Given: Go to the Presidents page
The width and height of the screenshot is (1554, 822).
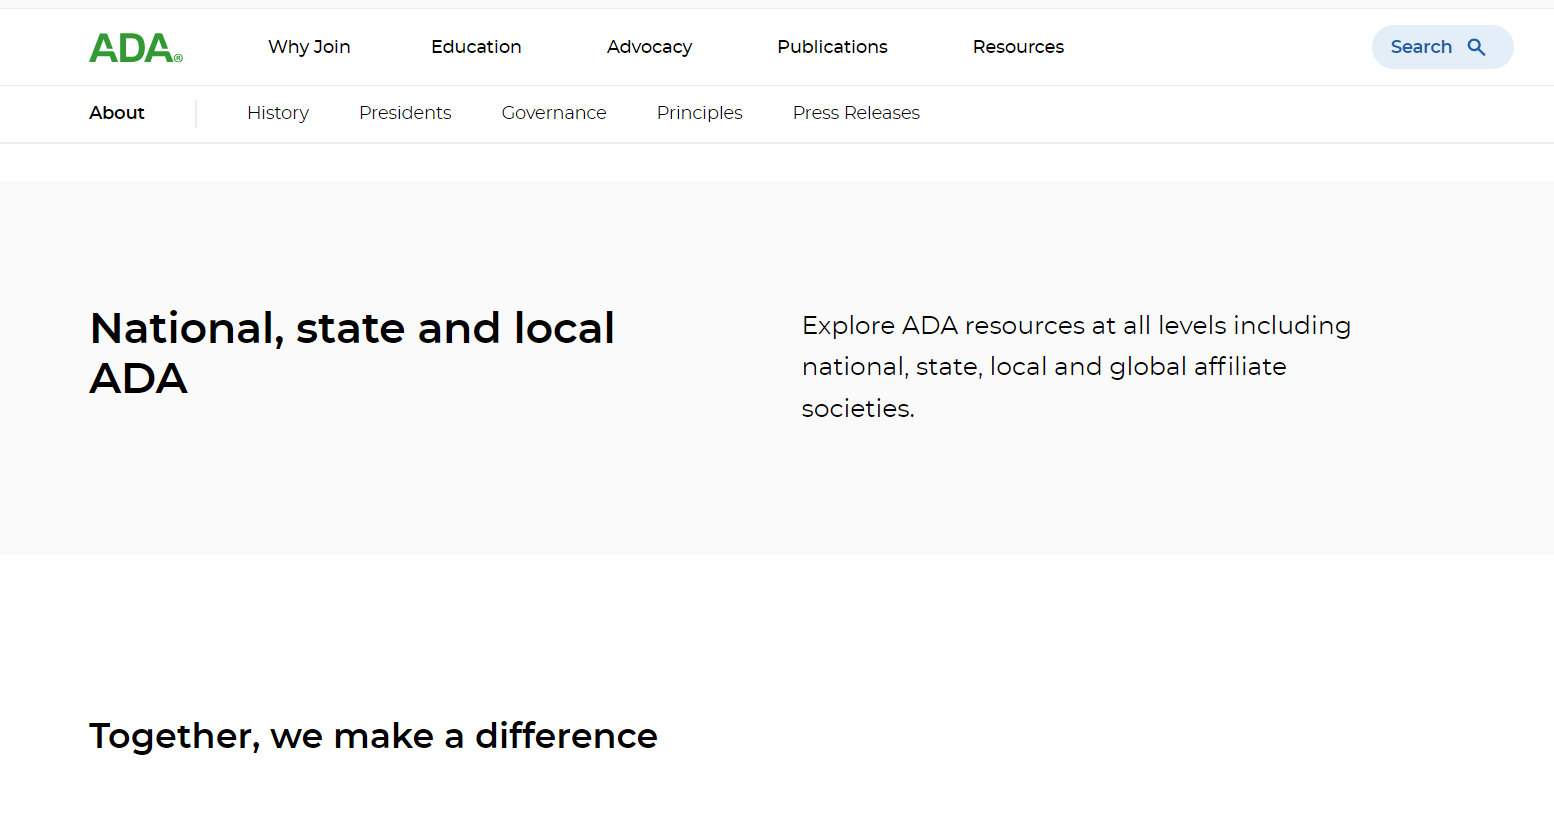Looking at the screenshot, I should tap(405, 113).
